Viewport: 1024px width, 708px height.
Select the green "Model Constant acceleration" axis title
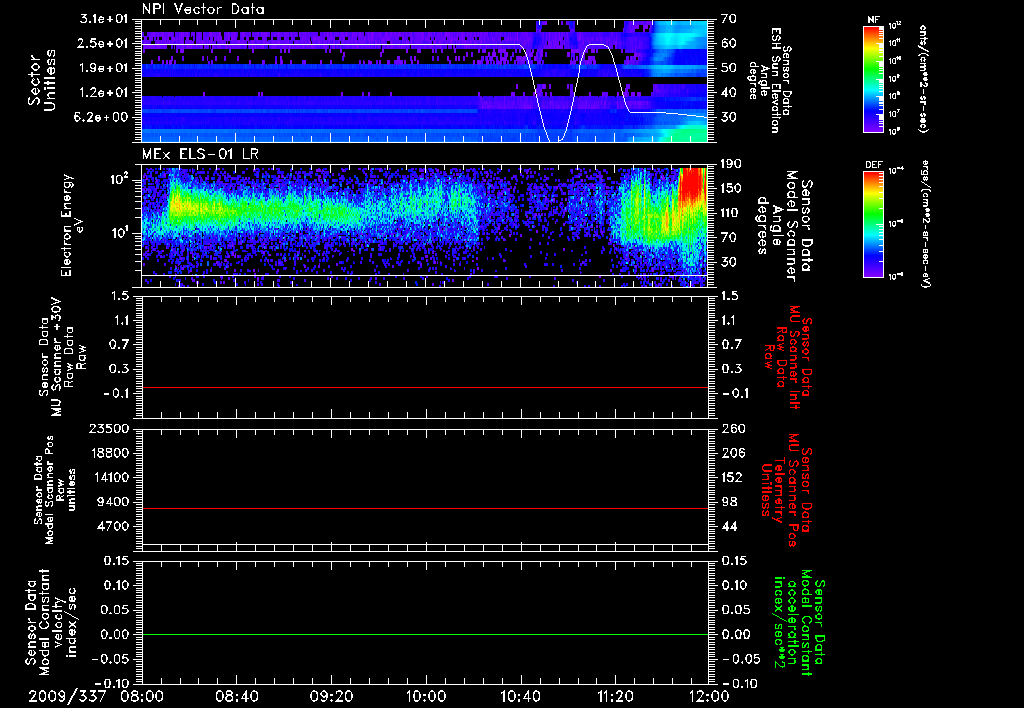797,620
